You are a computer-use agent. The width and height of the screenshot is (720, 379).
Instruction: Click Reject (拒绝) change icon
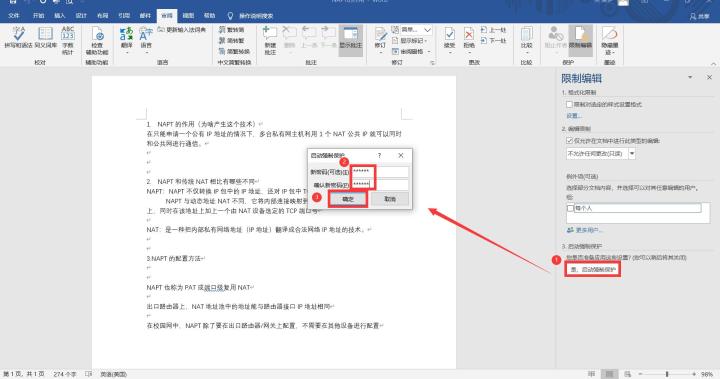coord(469,35)
